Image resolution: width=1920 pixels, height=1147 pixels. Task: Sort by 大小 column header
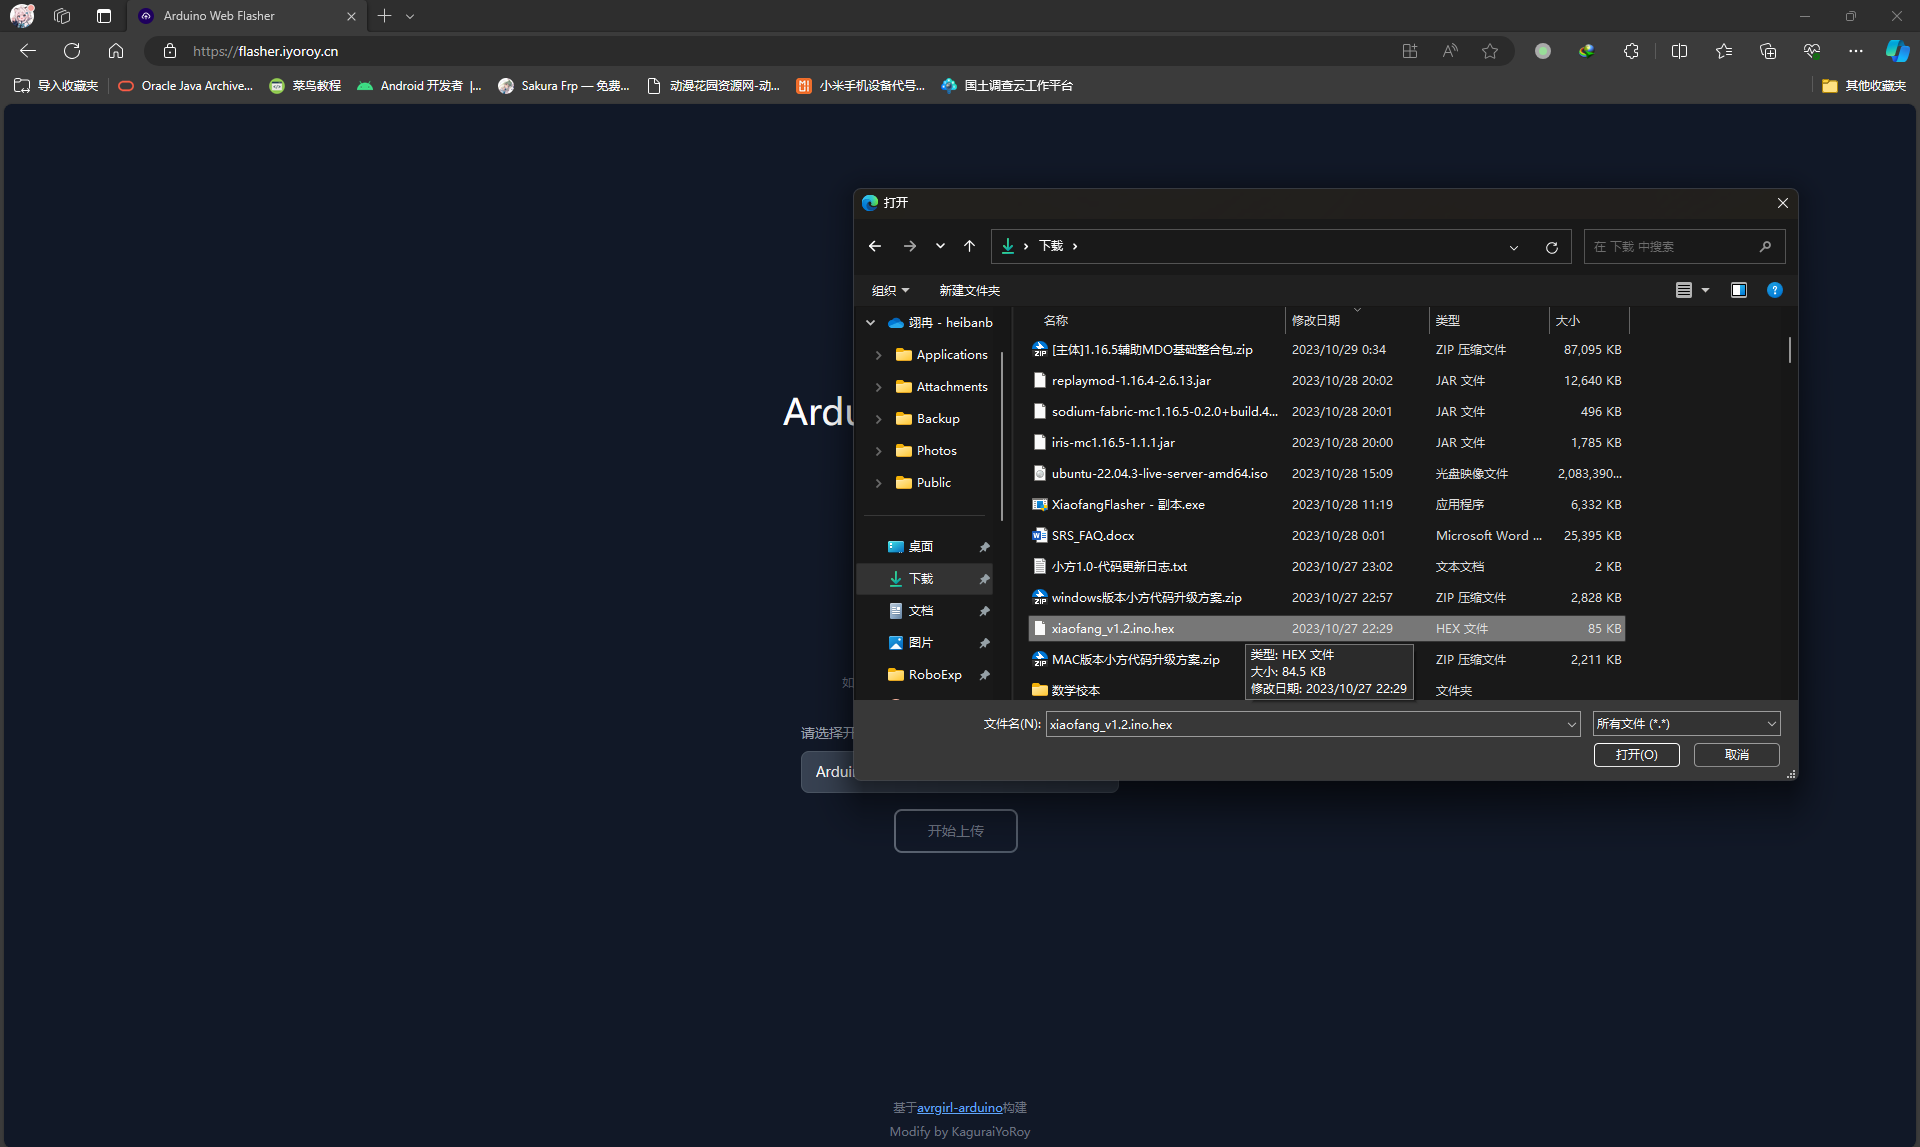[1589, 321]
